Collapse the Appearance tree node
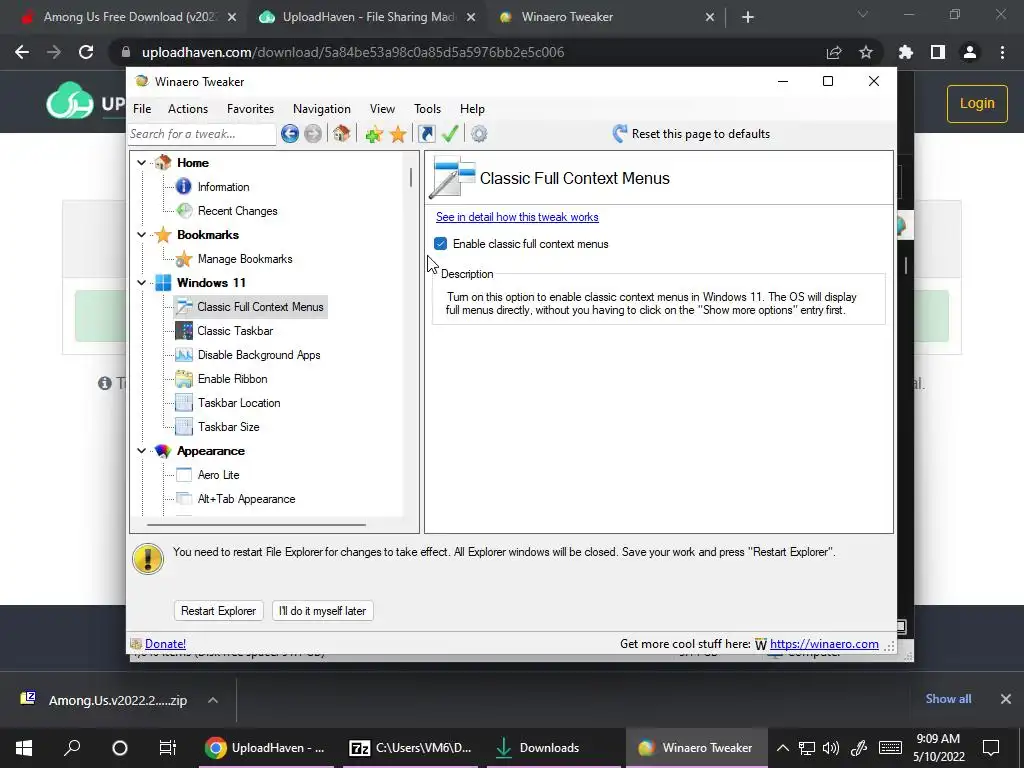The height and width of the screenshot is (768, 1024). (142, 451)
